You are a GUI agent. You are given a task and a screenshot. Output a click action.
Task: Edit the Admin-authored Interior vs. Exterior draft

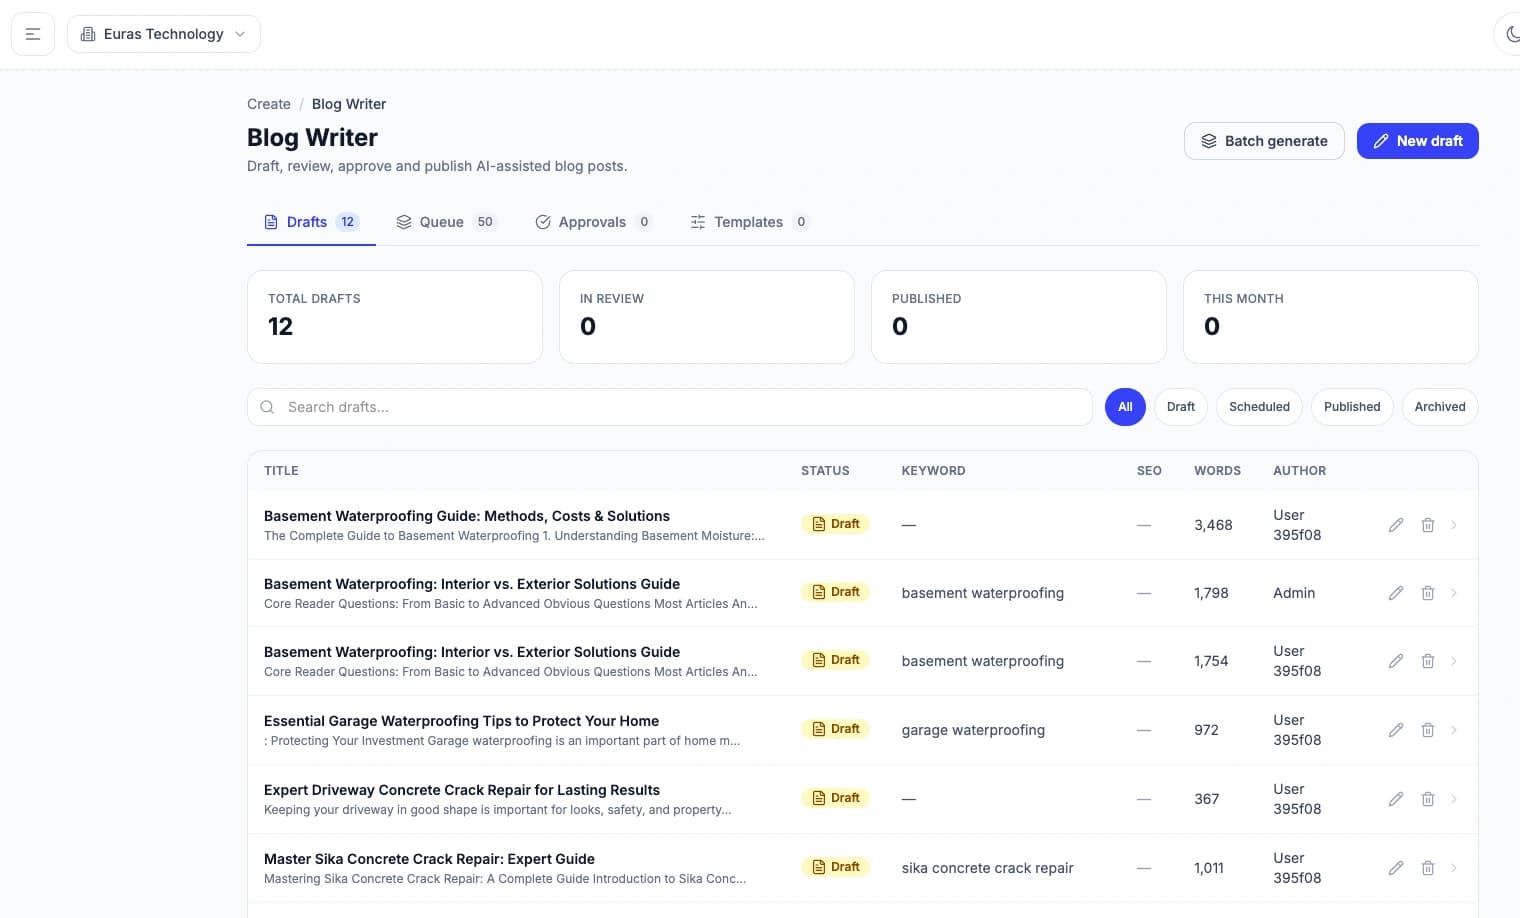click(x=1396, y=593)
